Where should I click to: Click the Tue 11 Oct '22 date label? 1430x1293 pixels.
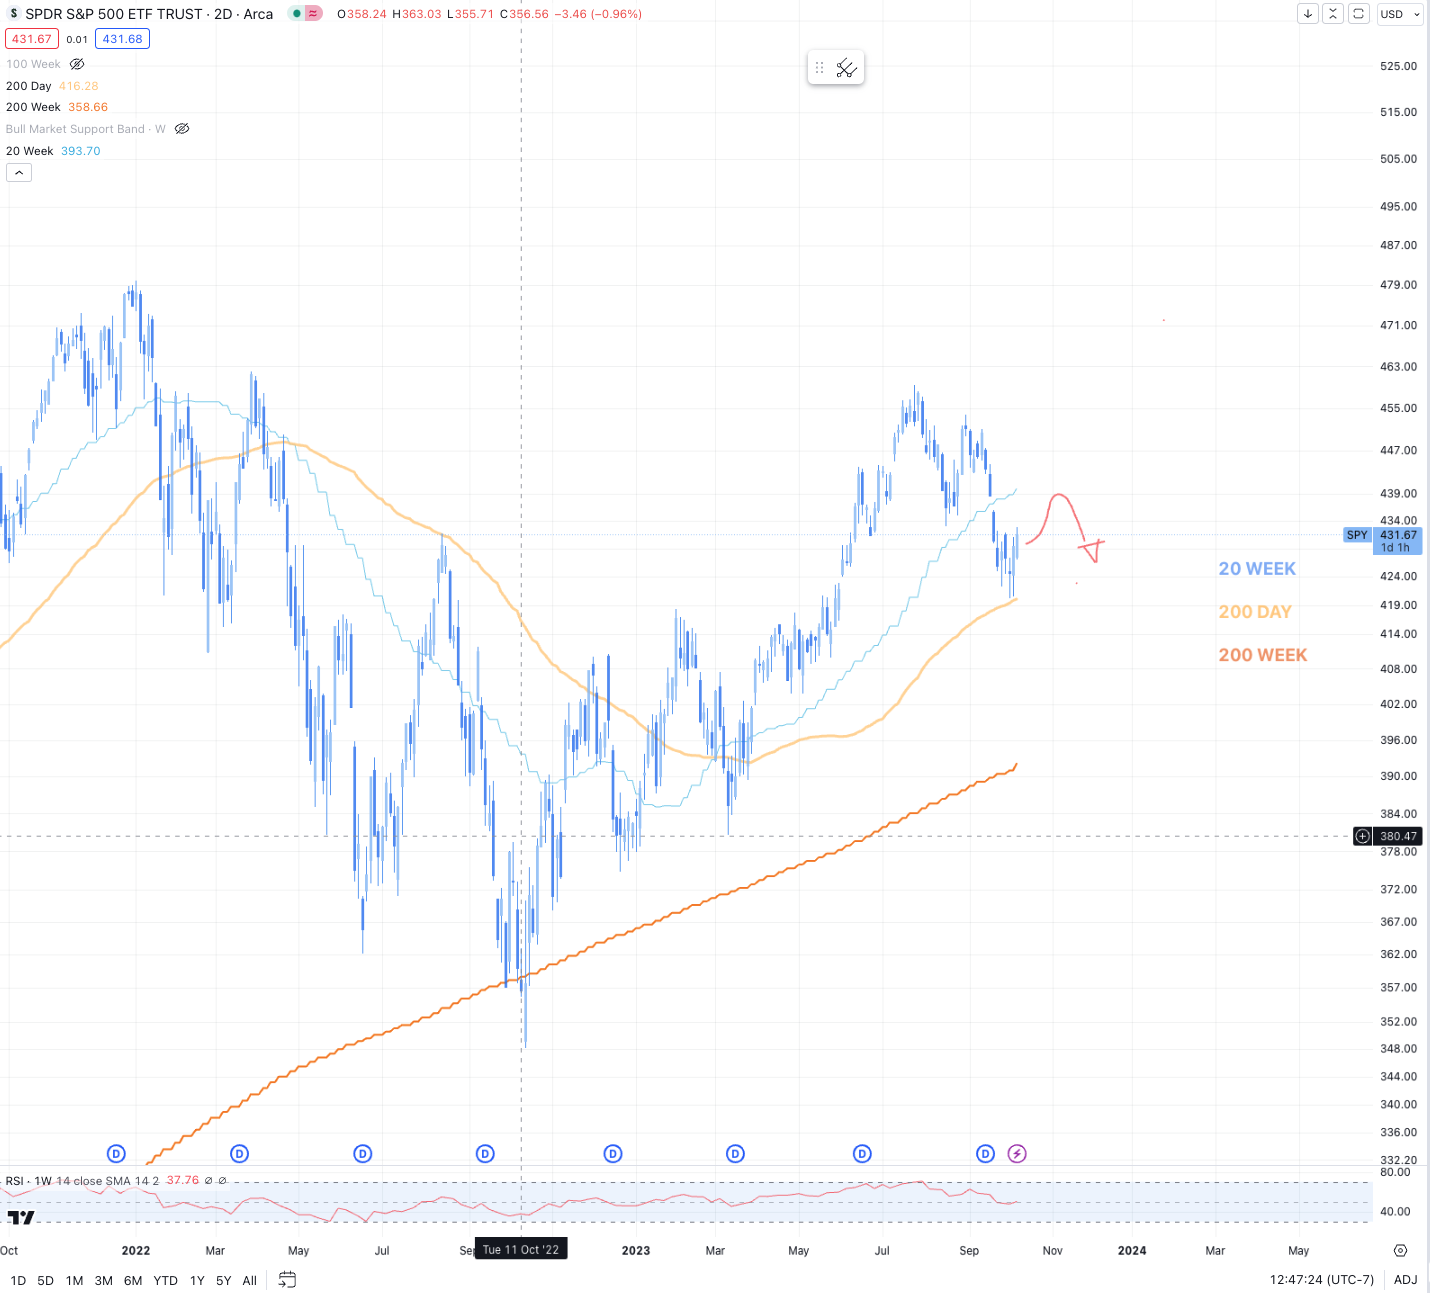521,1250
